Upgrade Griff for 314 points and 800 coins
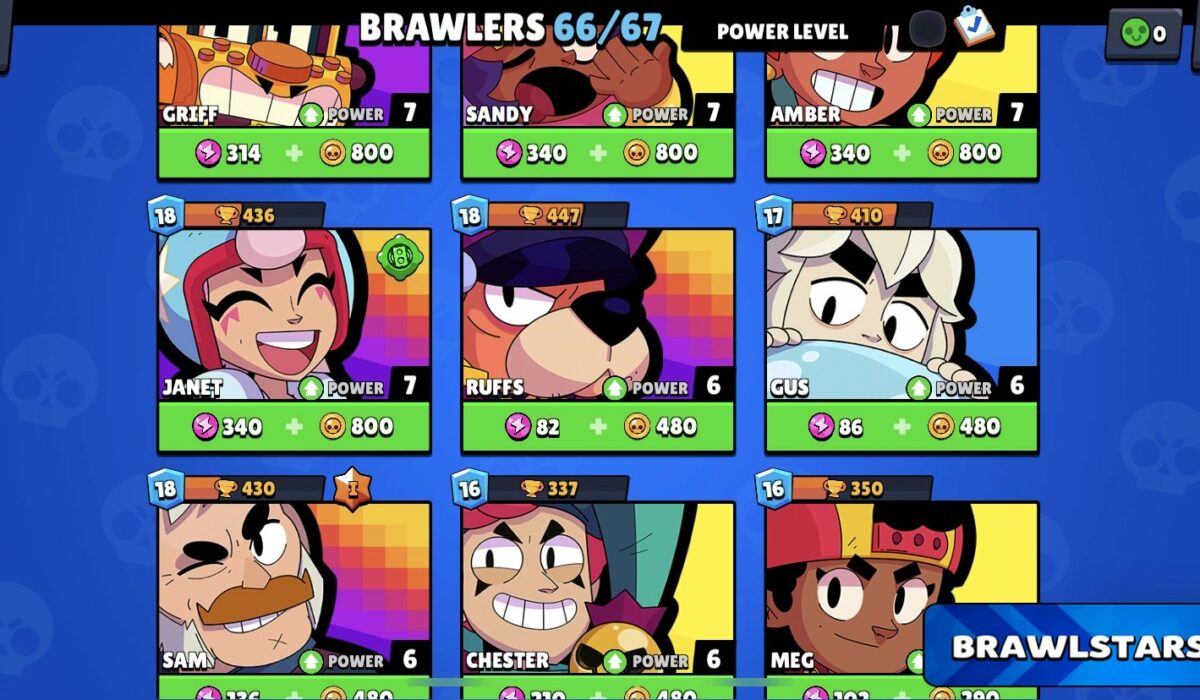The width and height of the screenshot is (1200, 700). pos(294,153)
